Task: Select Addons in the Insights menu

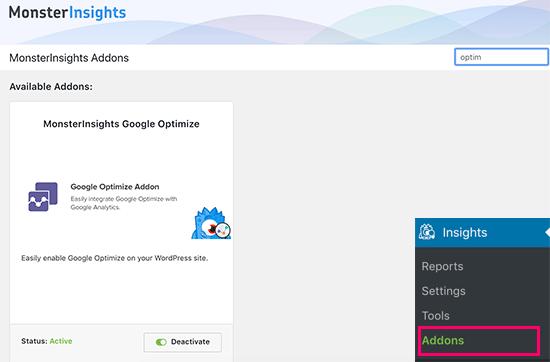Action: tap(443, 340)
